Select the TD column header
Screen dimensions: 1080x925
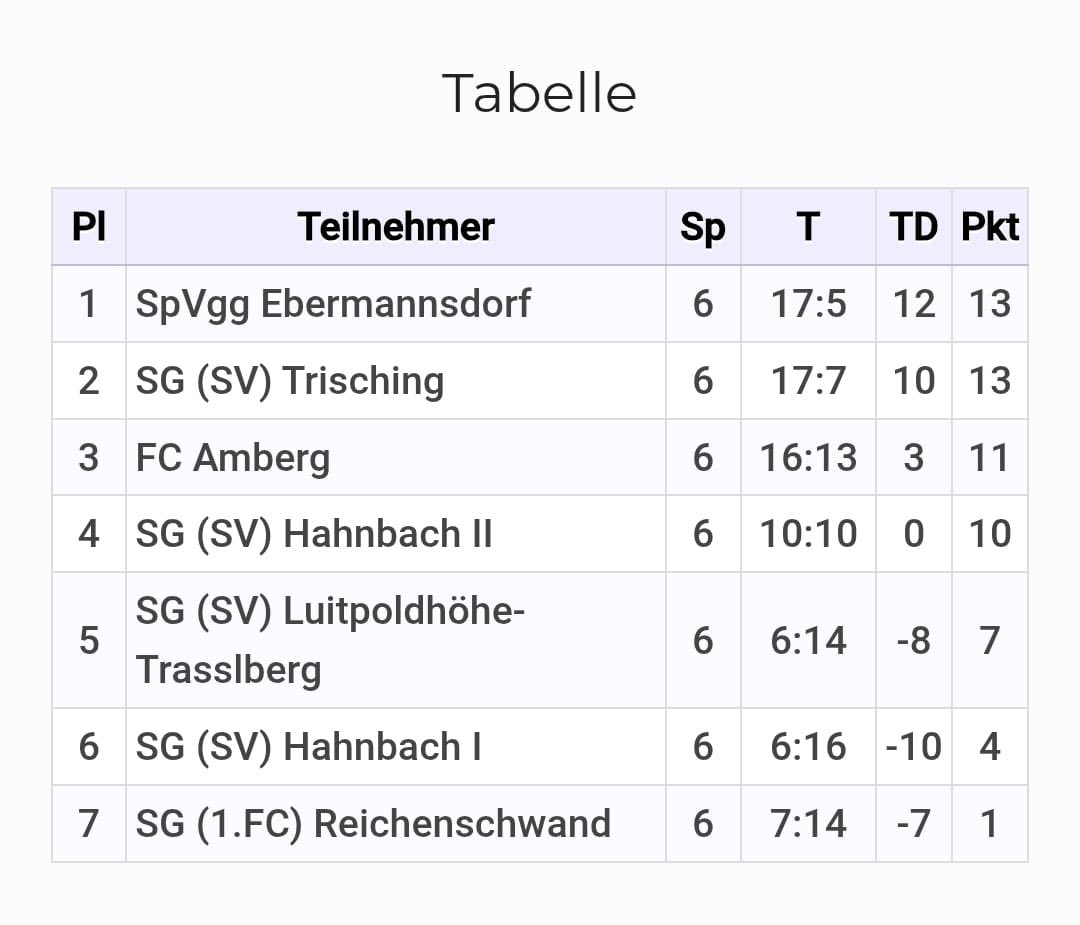(913, 227)
